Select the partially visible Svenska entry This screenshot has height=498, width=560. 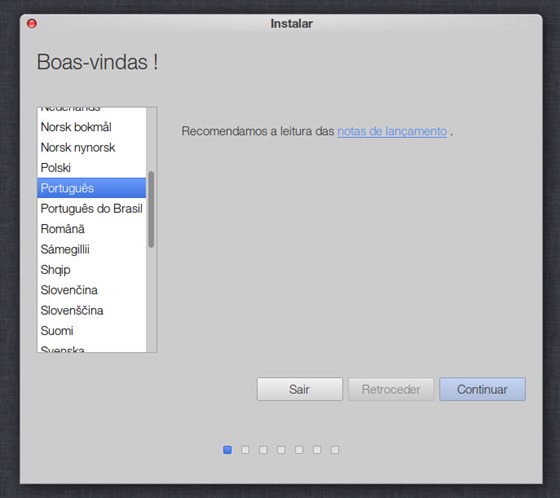91,347
